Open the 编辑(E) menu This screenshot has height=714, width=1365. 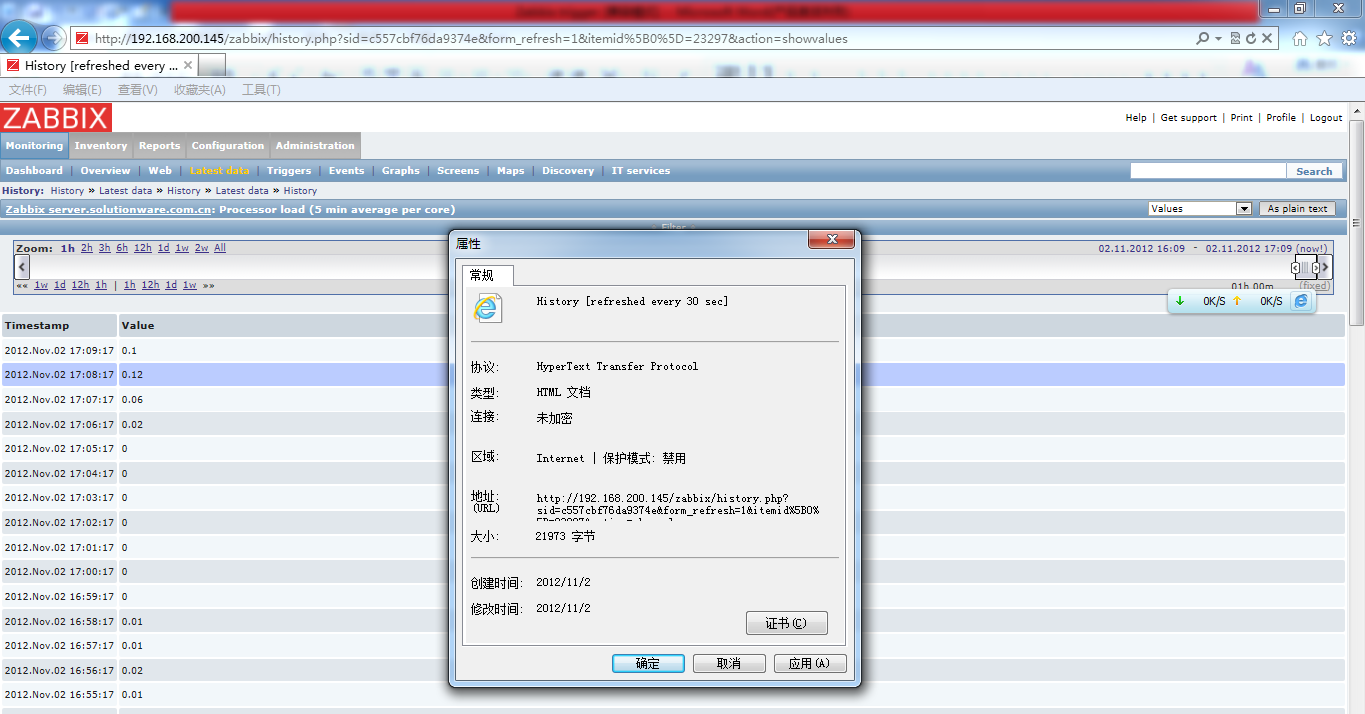82,90
